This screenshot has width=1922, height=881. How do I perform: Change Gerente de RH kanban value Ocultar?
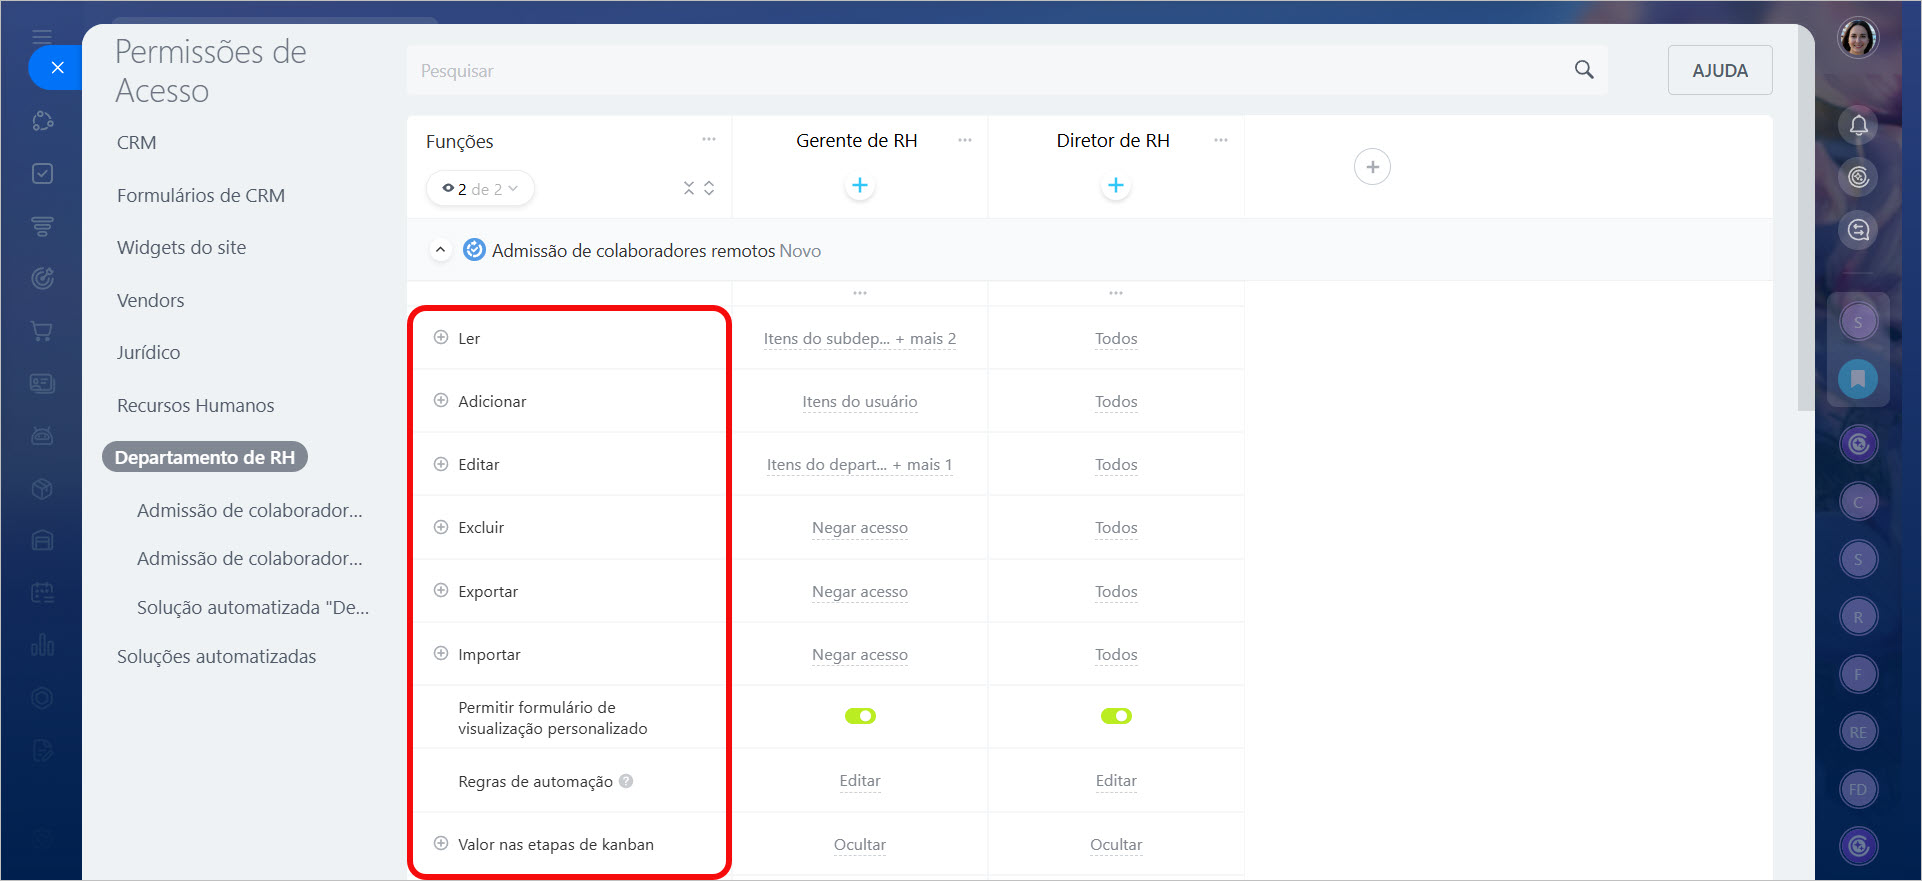[x=860, y=844]
